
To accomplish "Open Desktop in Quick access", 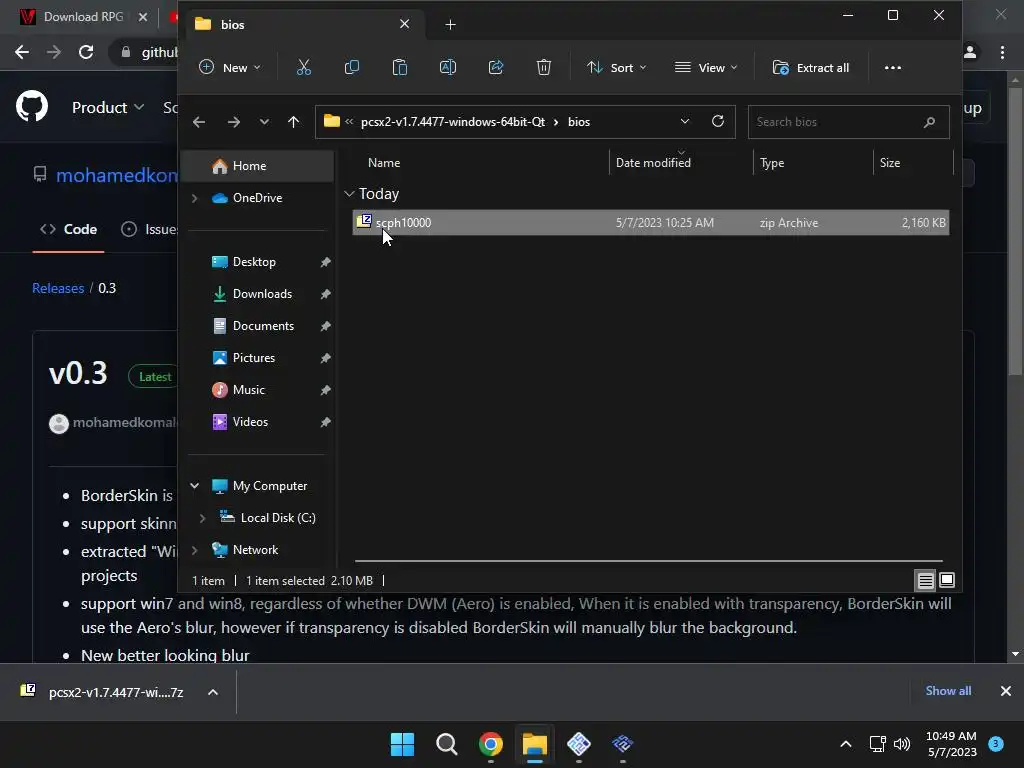I will 254,262.
